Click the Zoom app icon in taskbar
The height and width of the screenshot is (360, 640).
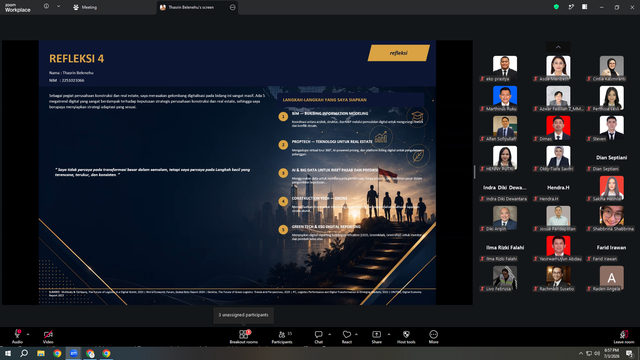coord(74,353)
